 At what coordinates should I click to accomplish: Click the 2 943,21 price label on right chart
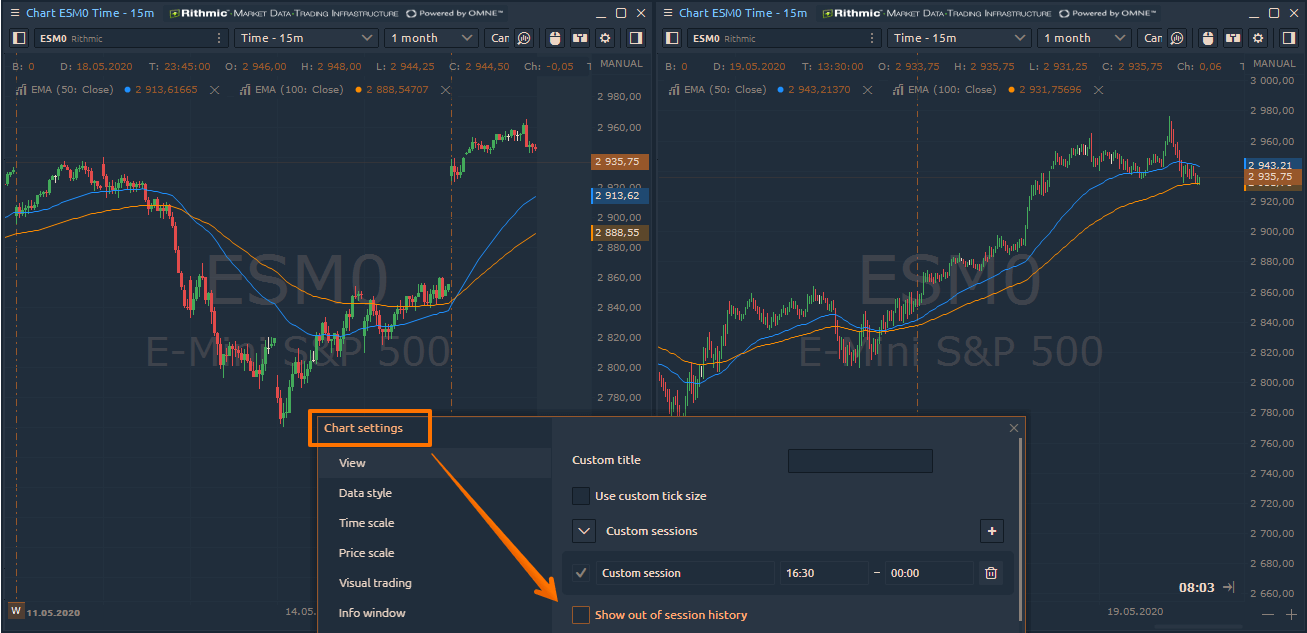coord(1272,165)
